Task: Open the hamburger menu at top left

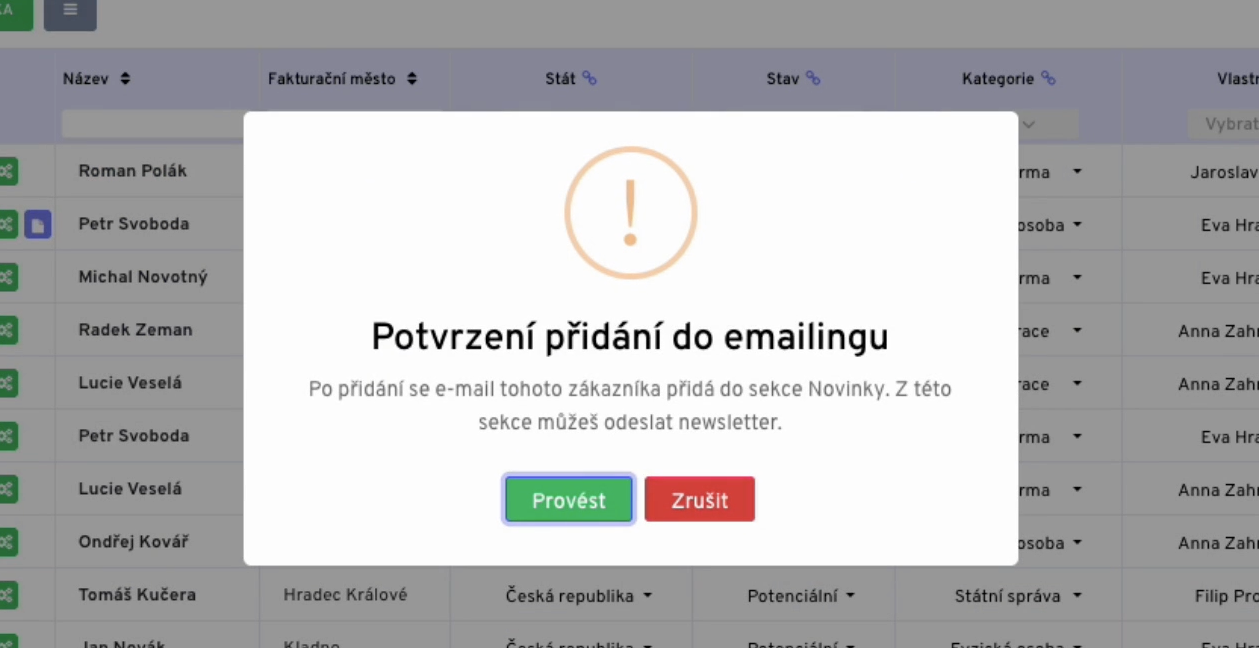Action: pyautogui.click(x=69, y=14)
